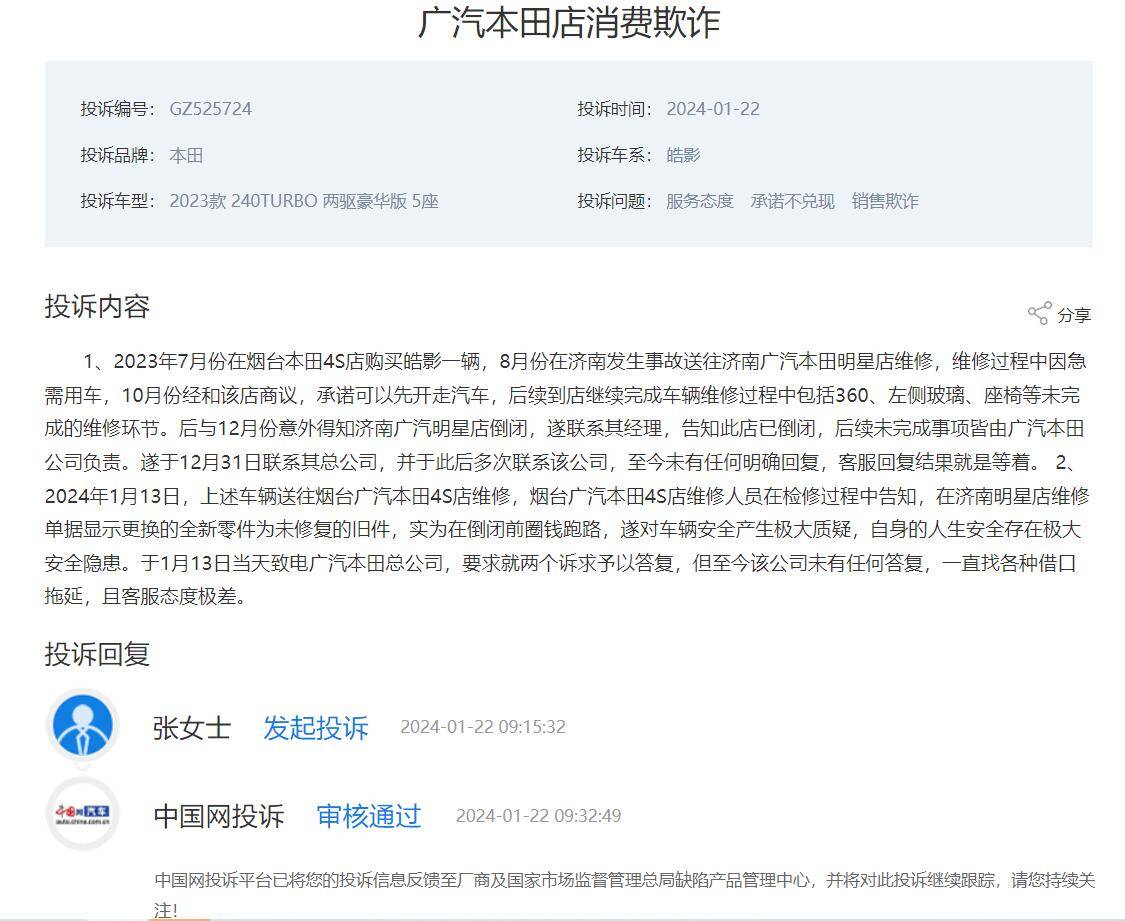Click the complaint date 2024-01-22

tap(713, 109)
